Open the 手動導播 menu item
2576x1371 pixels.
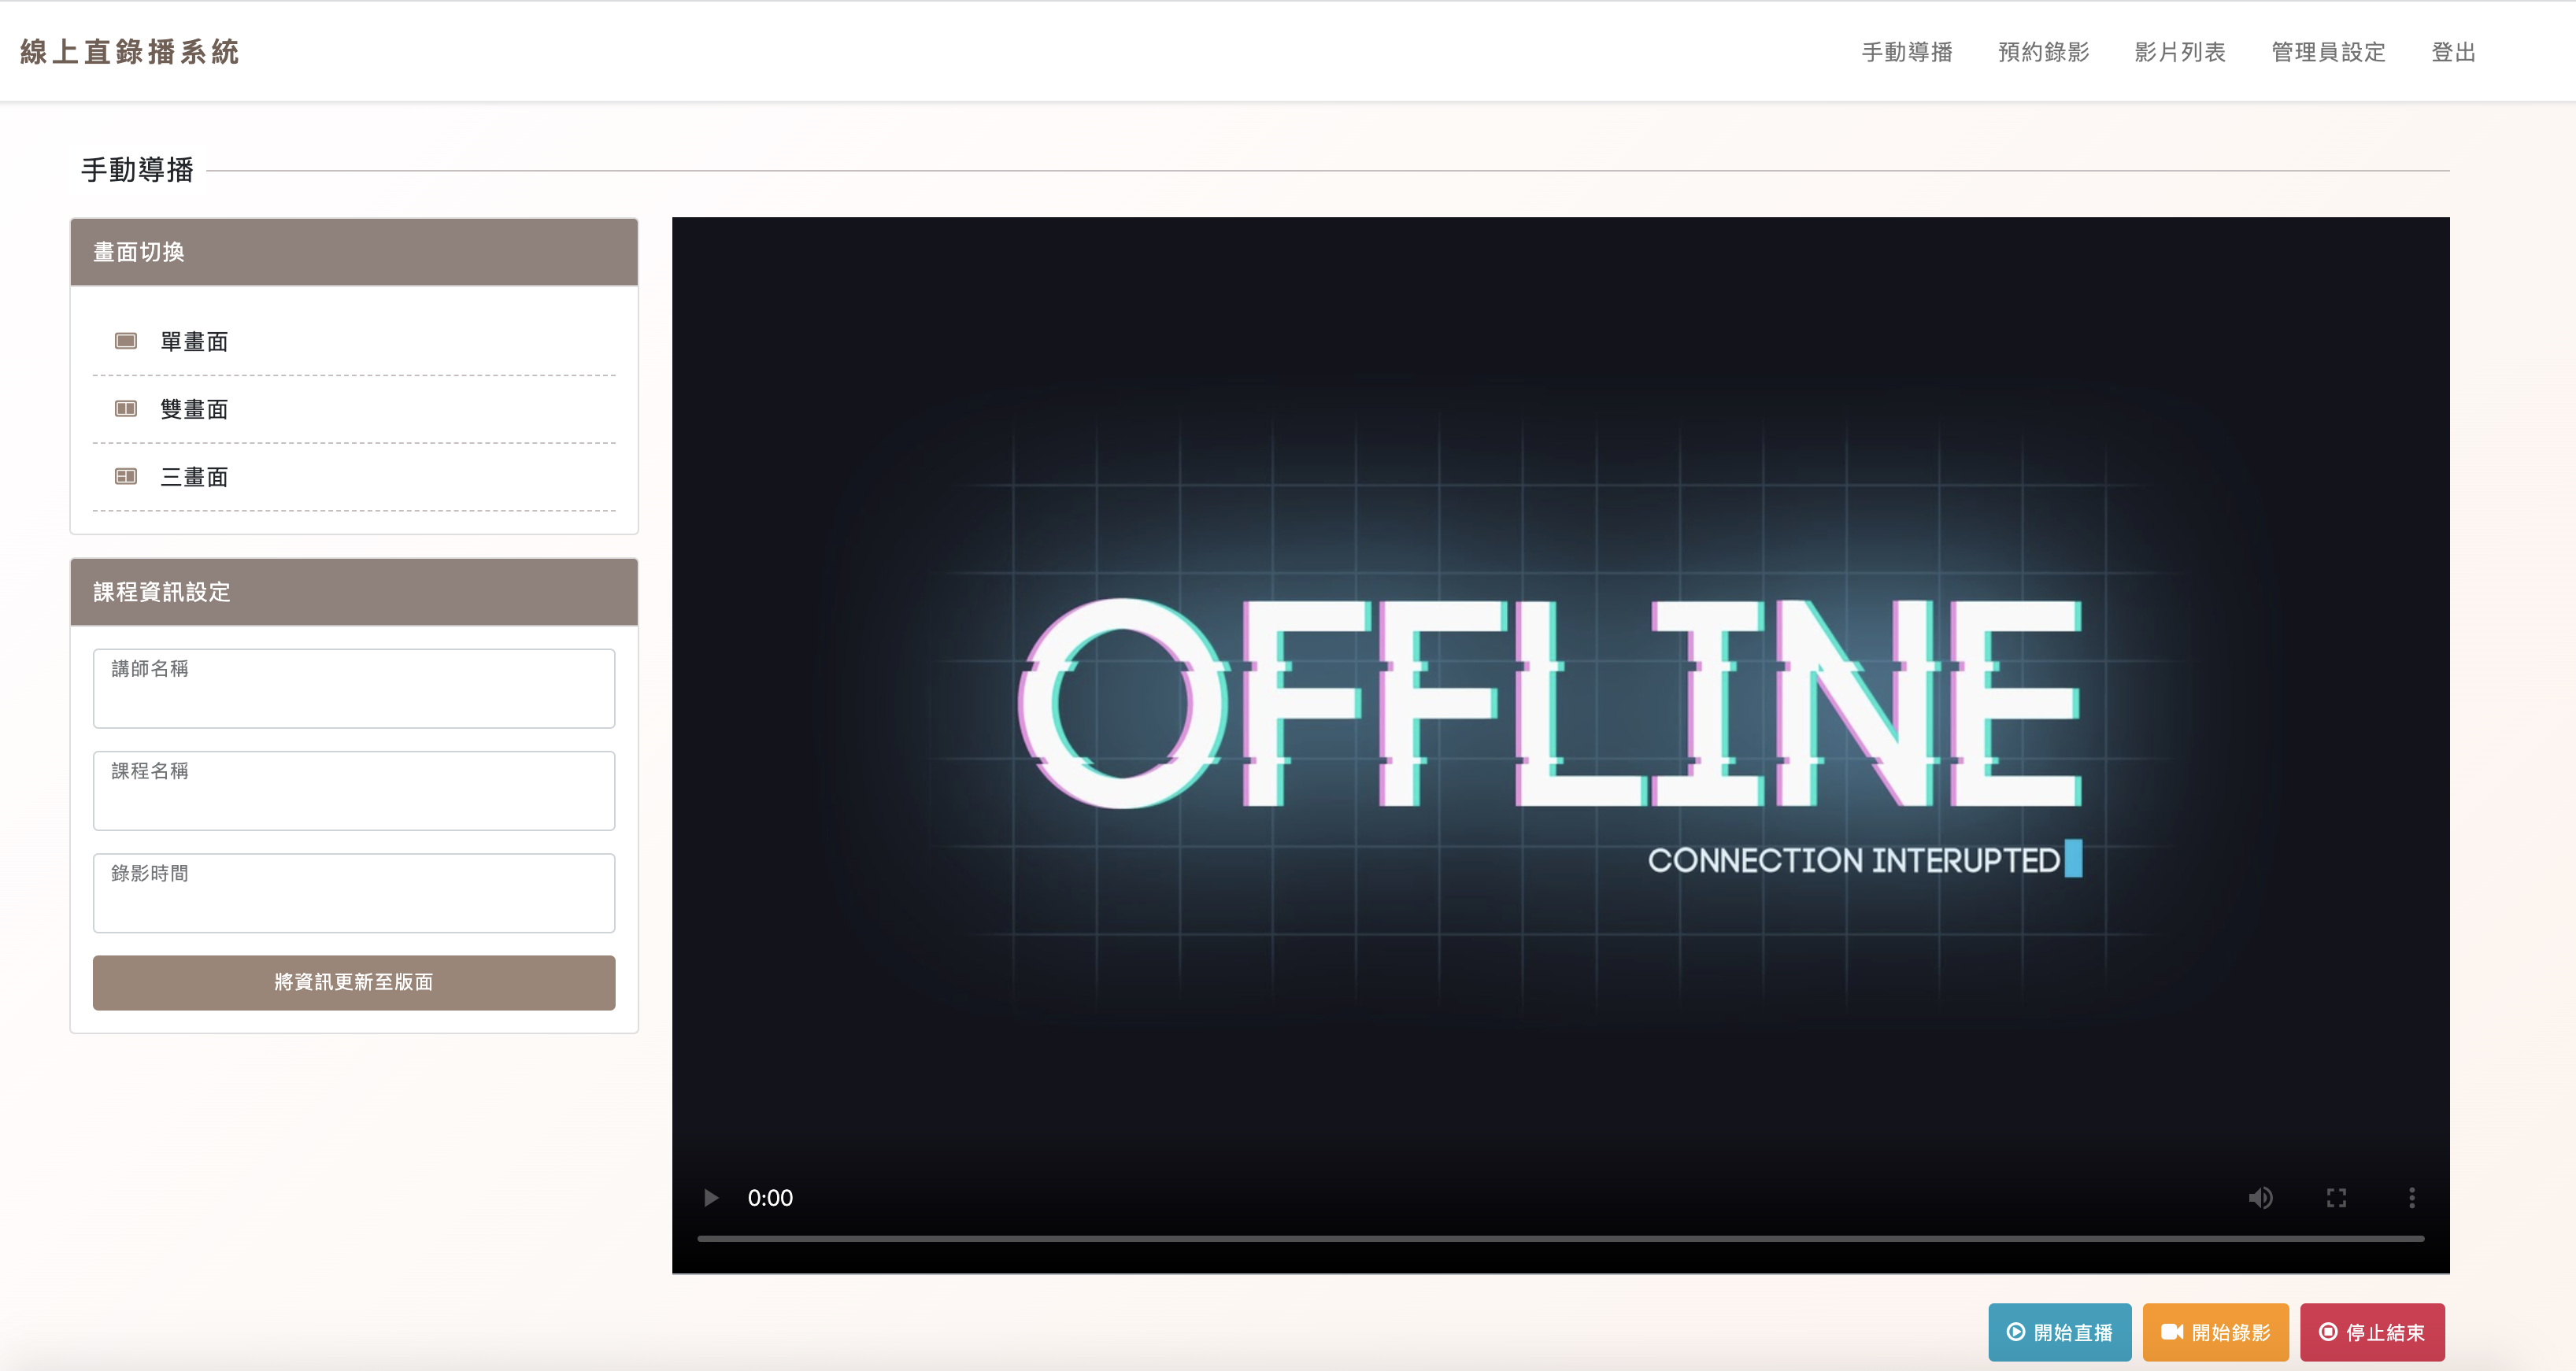coord(1906,52)
